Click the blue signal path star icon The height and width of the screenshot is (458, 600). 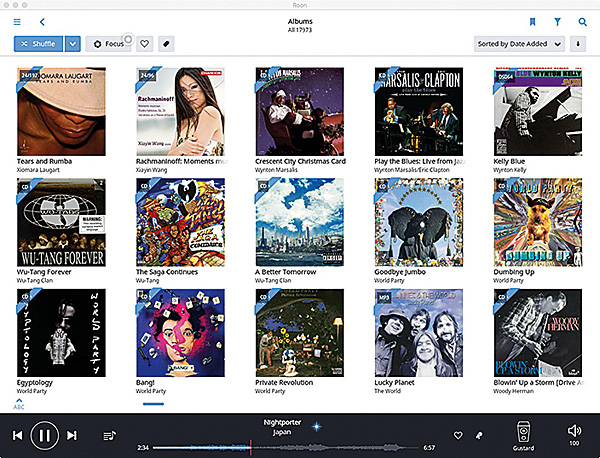316,426
